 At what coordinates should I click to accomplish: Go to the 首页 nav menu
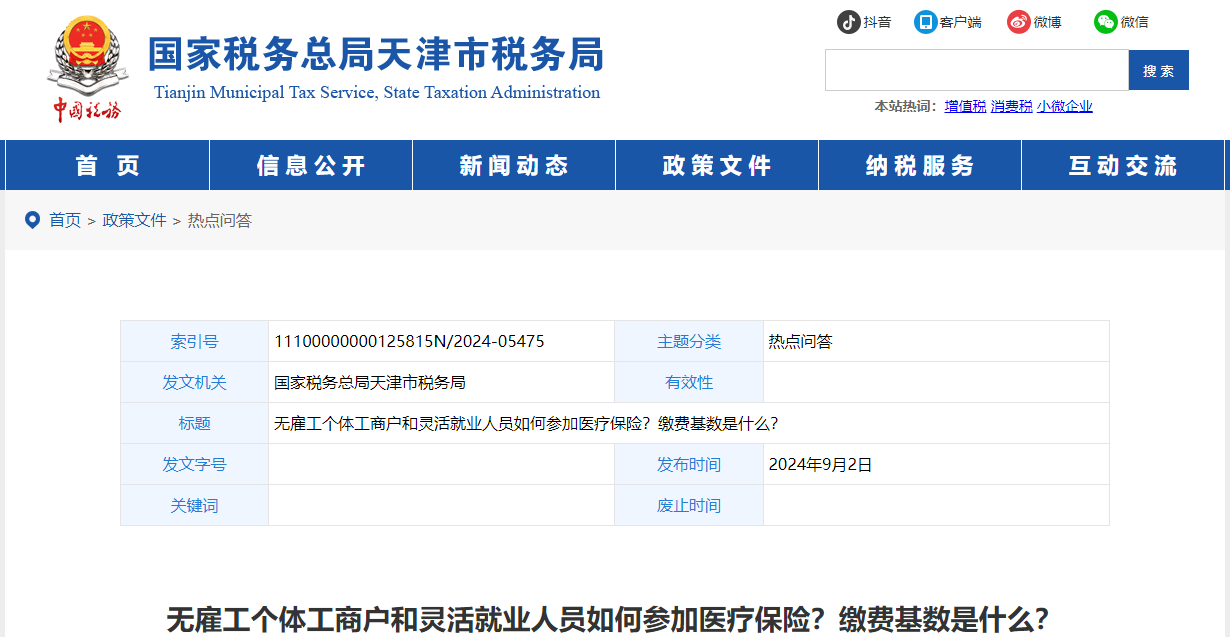tap(108, 165)
